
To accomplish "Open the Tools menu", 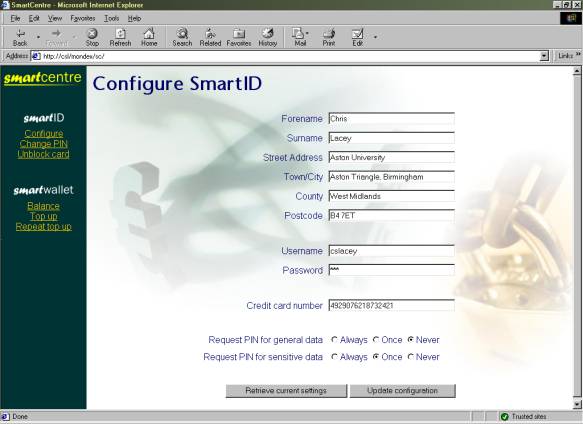I will point(111,18).
